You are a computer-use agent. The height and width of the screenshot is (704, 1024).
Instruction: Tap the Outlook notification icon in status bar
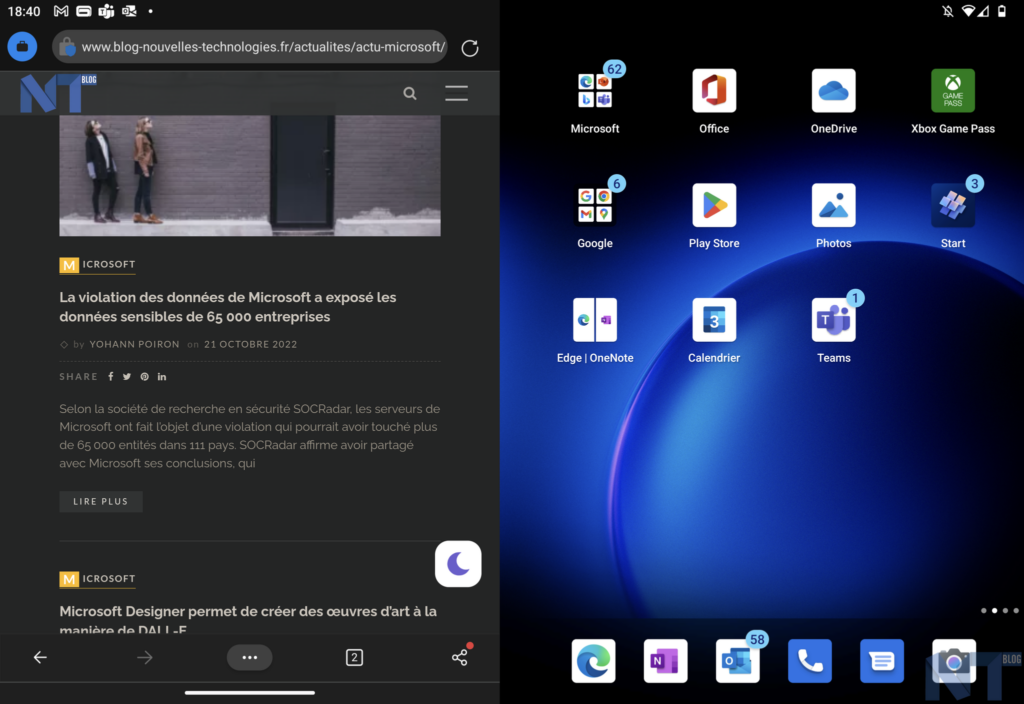pos(129,11)
